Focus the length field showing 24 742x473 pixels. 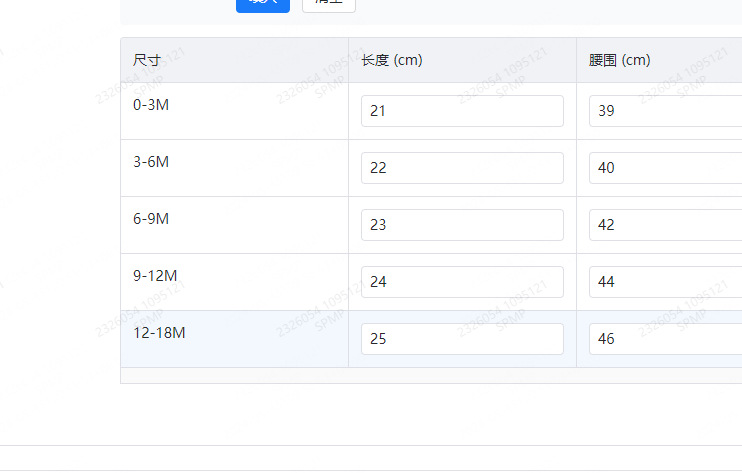pos(462,282)
